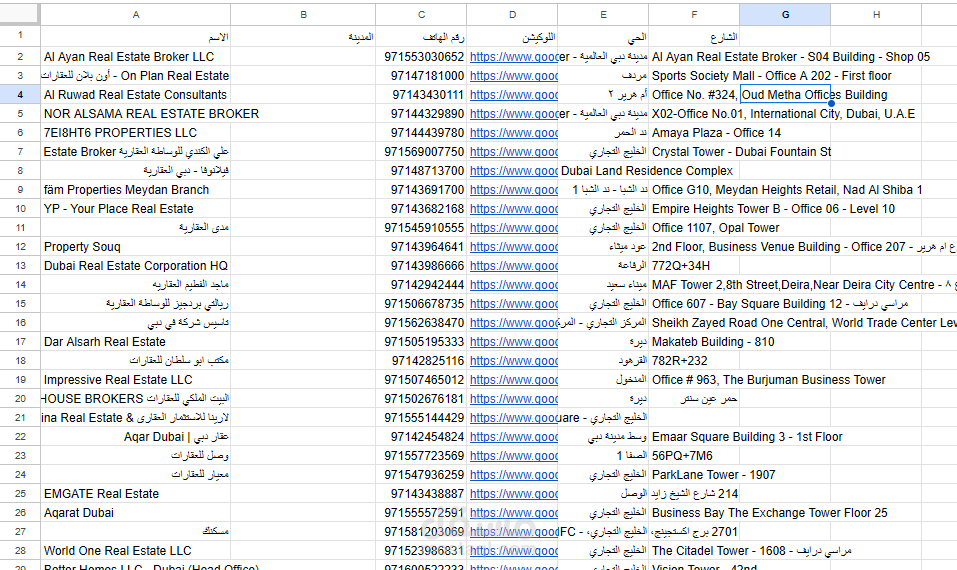Click phone number 971569007750
This screenshot has height=570, width=957.
point(424,151)
